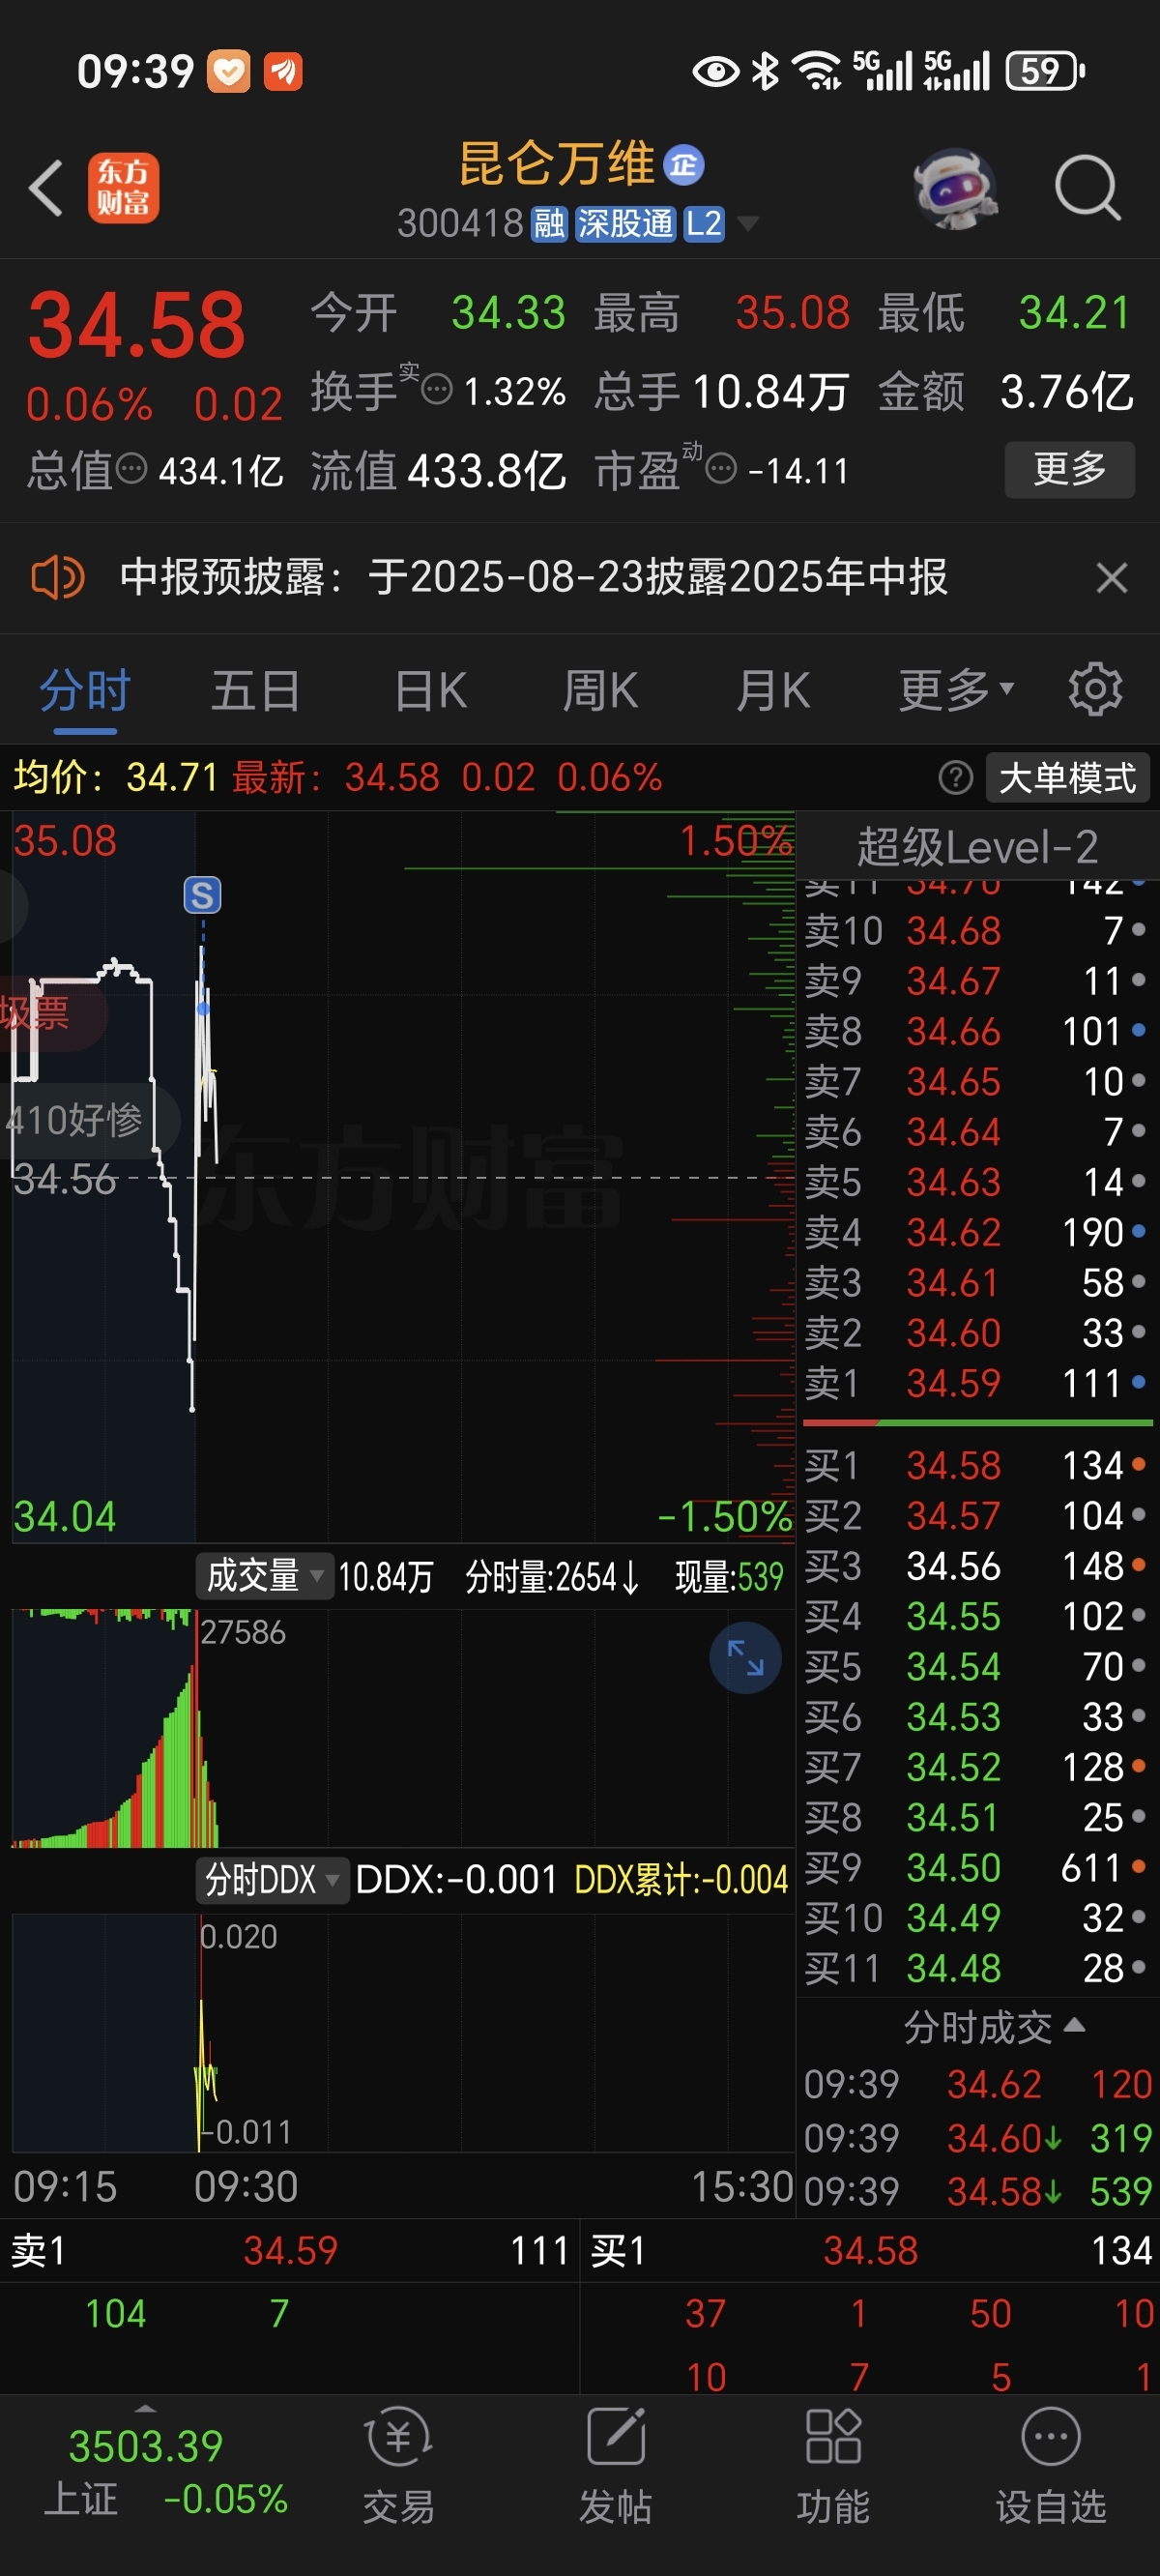Tap the info icon beside 市盈
Viewport: 1160px width, 2576px height.
[x=721, y=468]
